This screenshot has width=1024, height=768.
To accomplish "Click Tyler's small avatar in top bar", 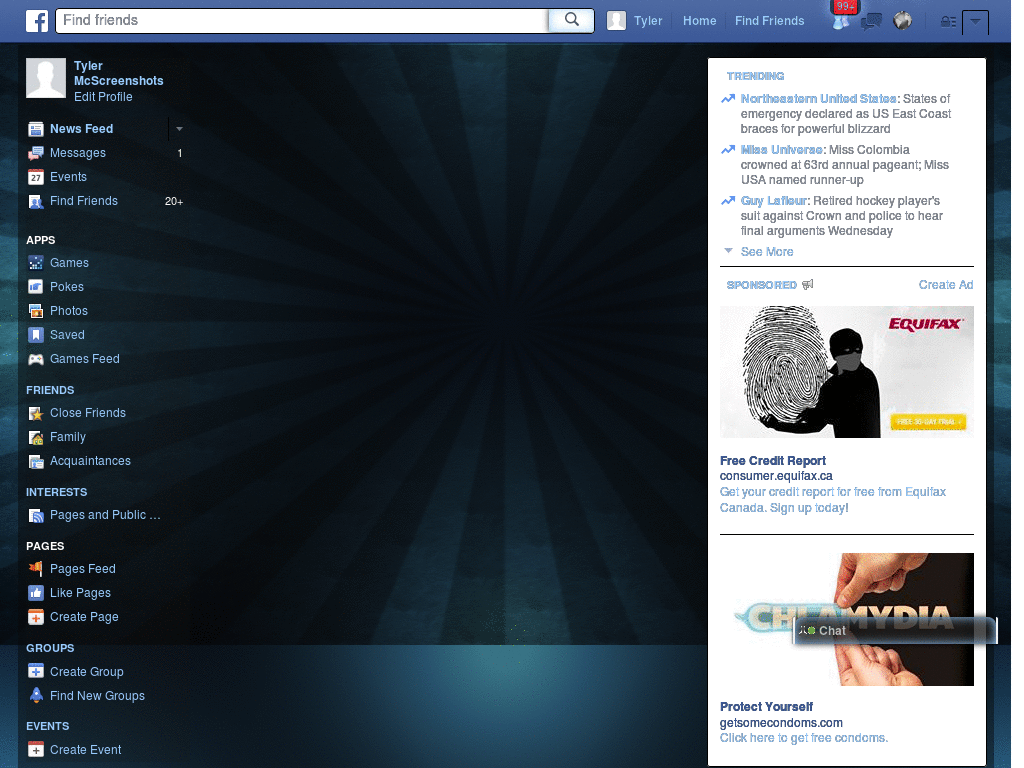I will click(616, 21).
